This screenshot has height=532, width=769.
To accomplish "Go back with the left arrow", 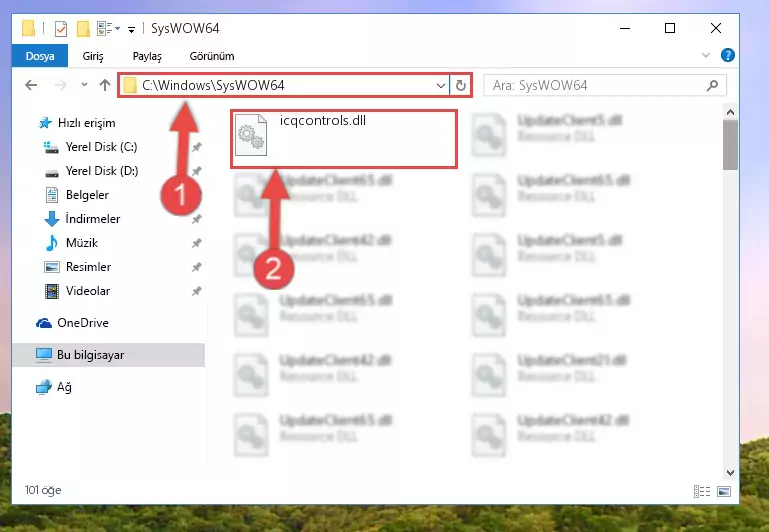I will (x=31, y=85).
